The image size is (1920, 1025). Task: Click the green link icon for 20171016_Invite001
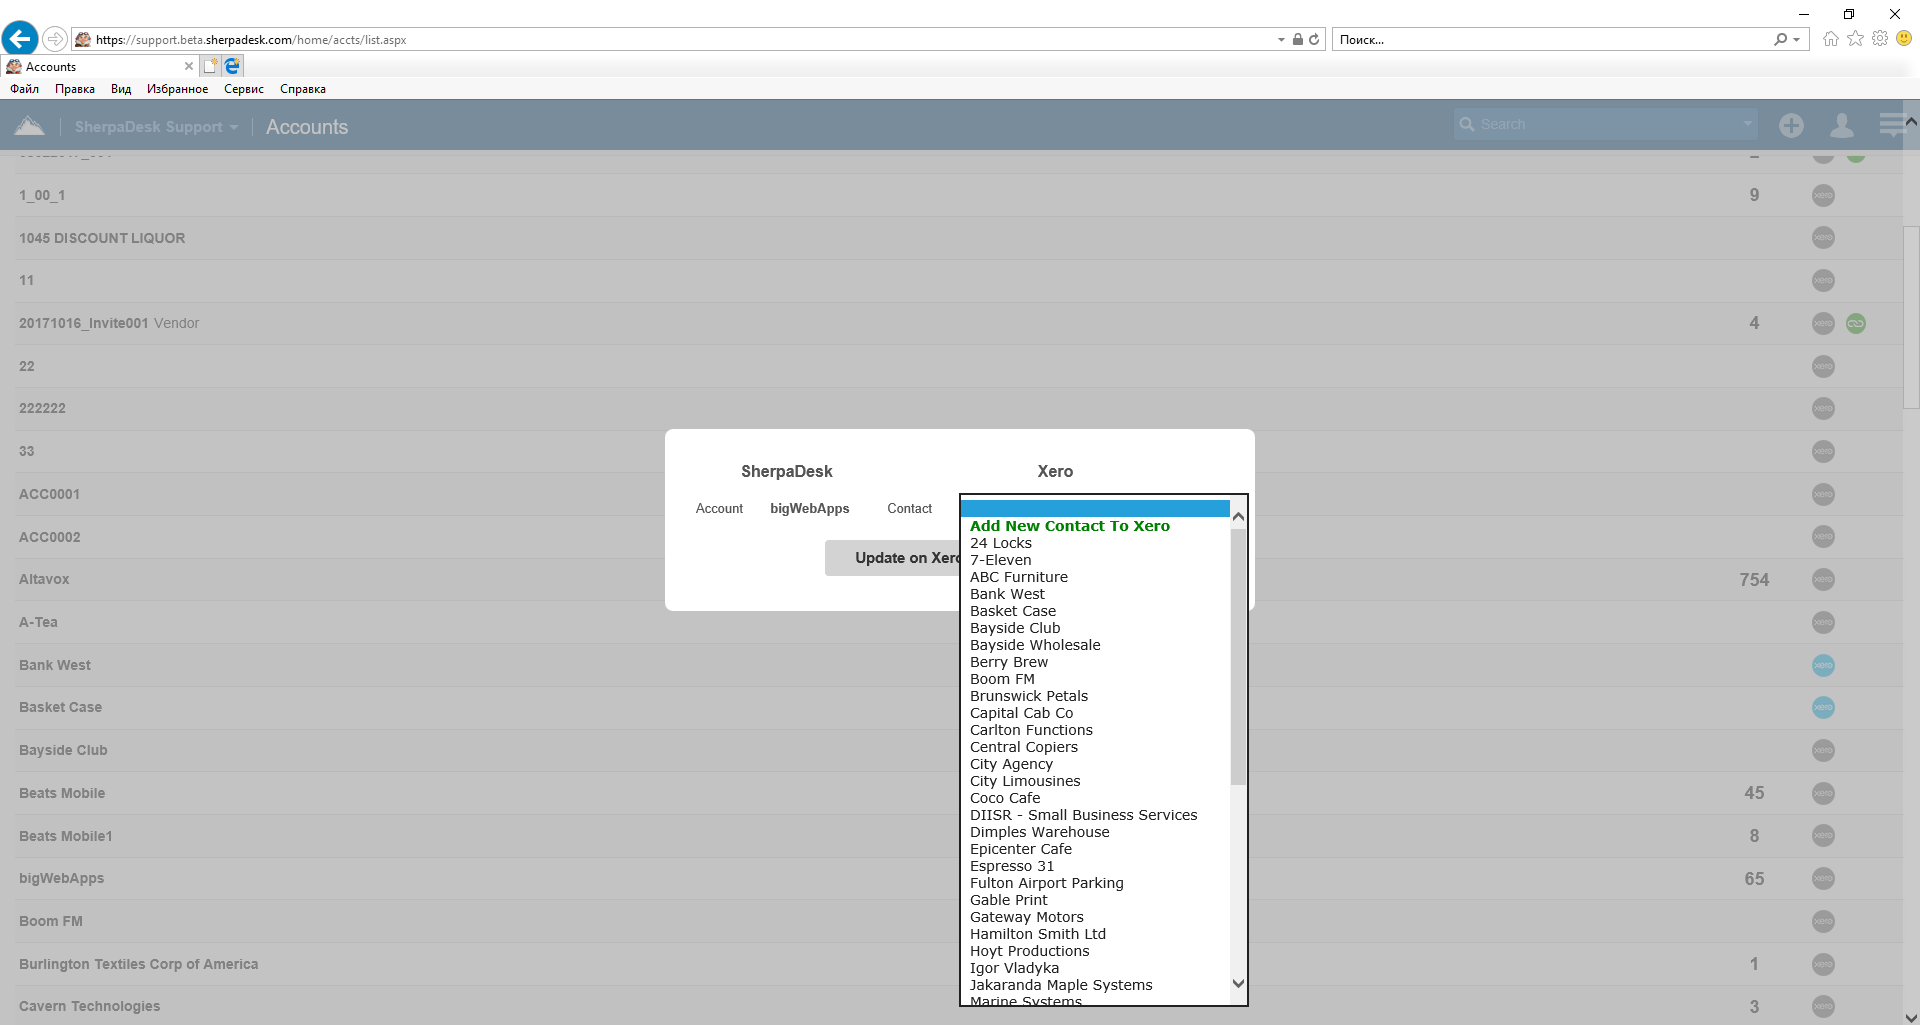(1855, 323)
